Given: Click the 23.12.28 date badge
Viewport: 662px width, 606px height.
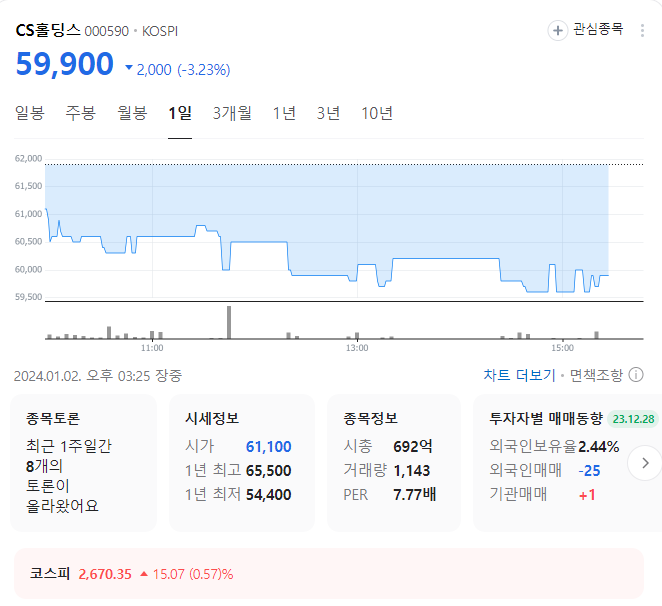Looking at the screenshot, I should [633, 419].
